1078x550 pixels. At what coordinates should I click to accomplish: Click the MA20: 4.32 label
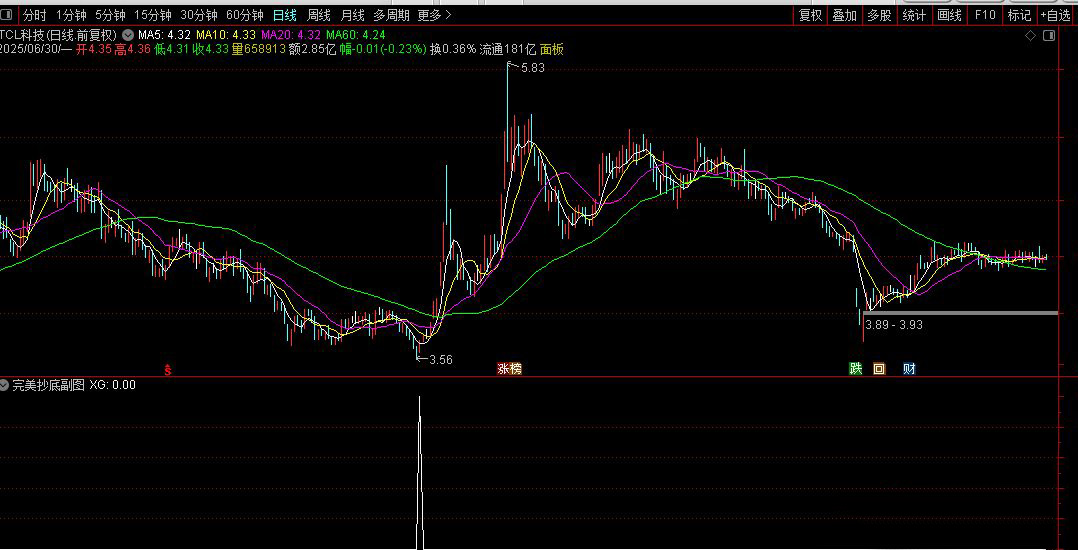point(291,34)
